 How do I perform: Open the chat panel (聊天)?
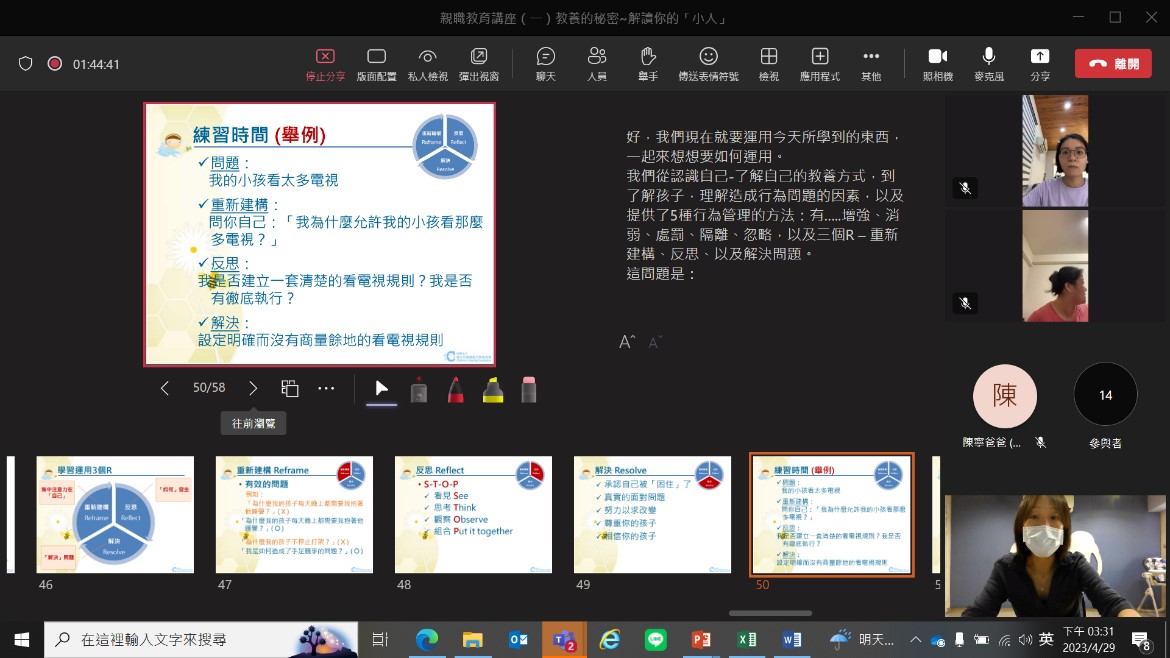click(x=545, y=63)
